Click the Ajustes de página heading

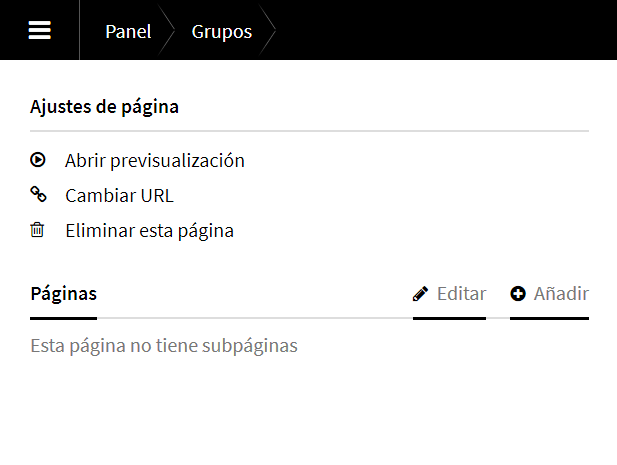click(105, 107)
